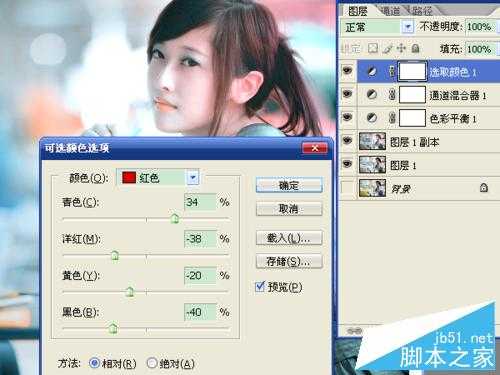
Task: Hide the 选取颜色 1 layer
Action: click(x=347, y=71)
